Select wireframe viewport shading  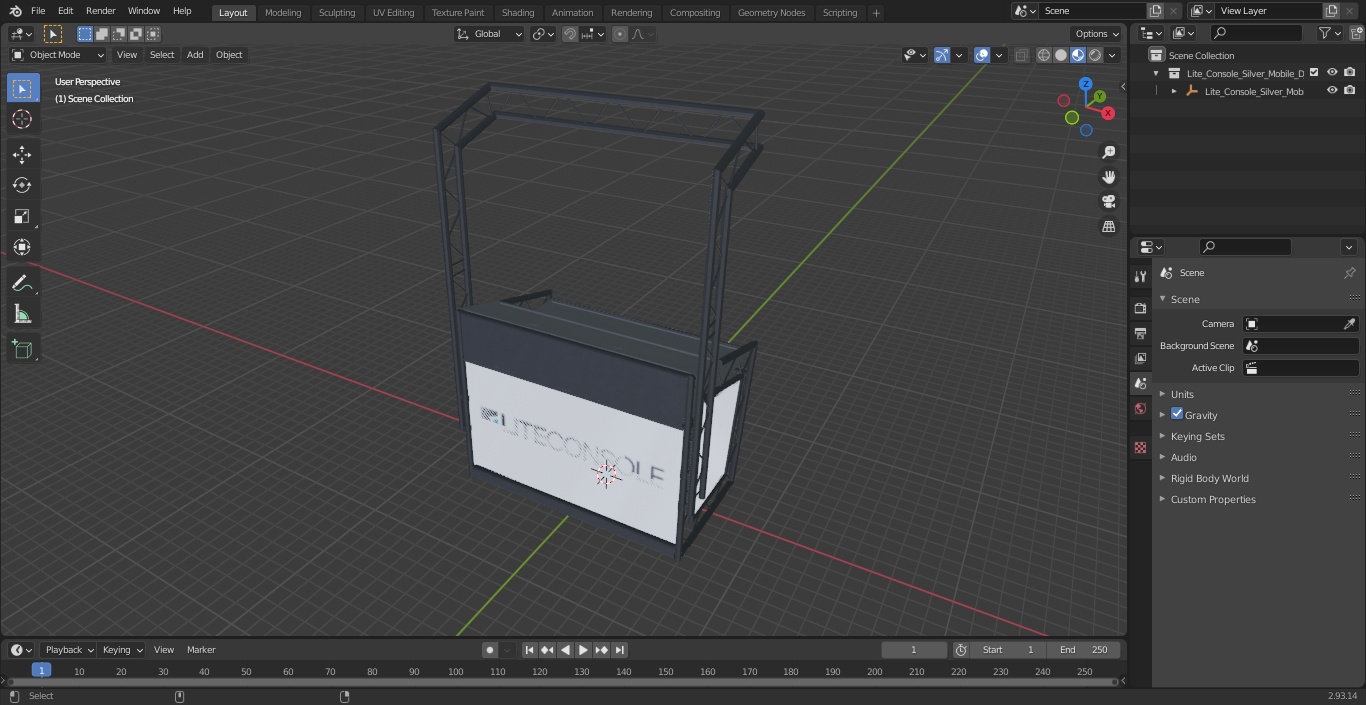click(x=1043, y=55)
